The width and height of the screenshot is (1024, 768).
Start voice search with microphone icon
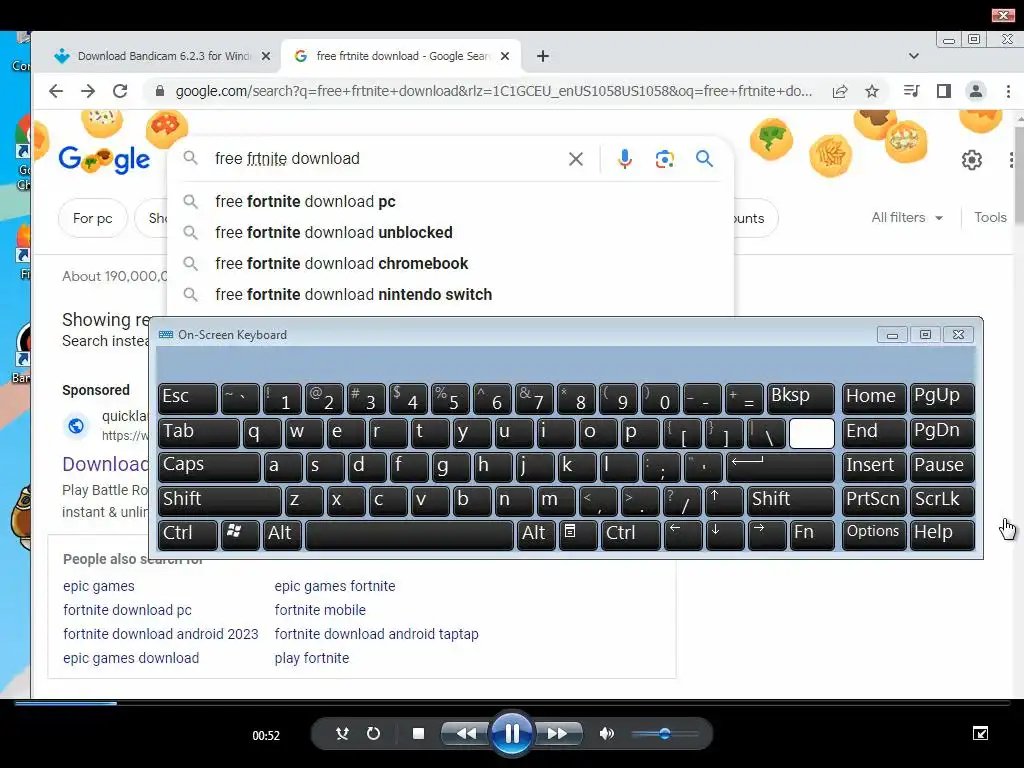(x=624, y=159)
